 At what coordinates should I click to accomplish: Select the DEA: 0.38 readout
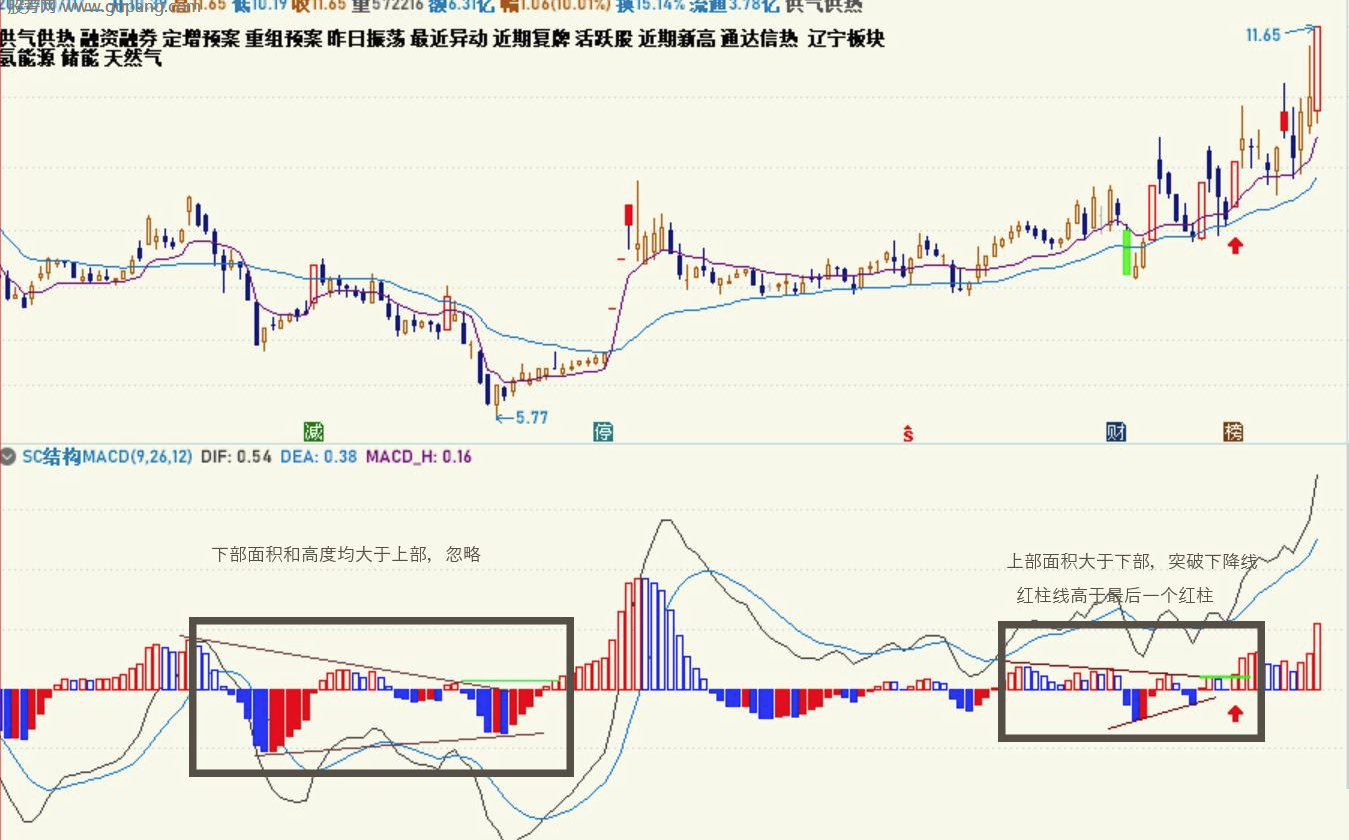click(x=319, y=457)
